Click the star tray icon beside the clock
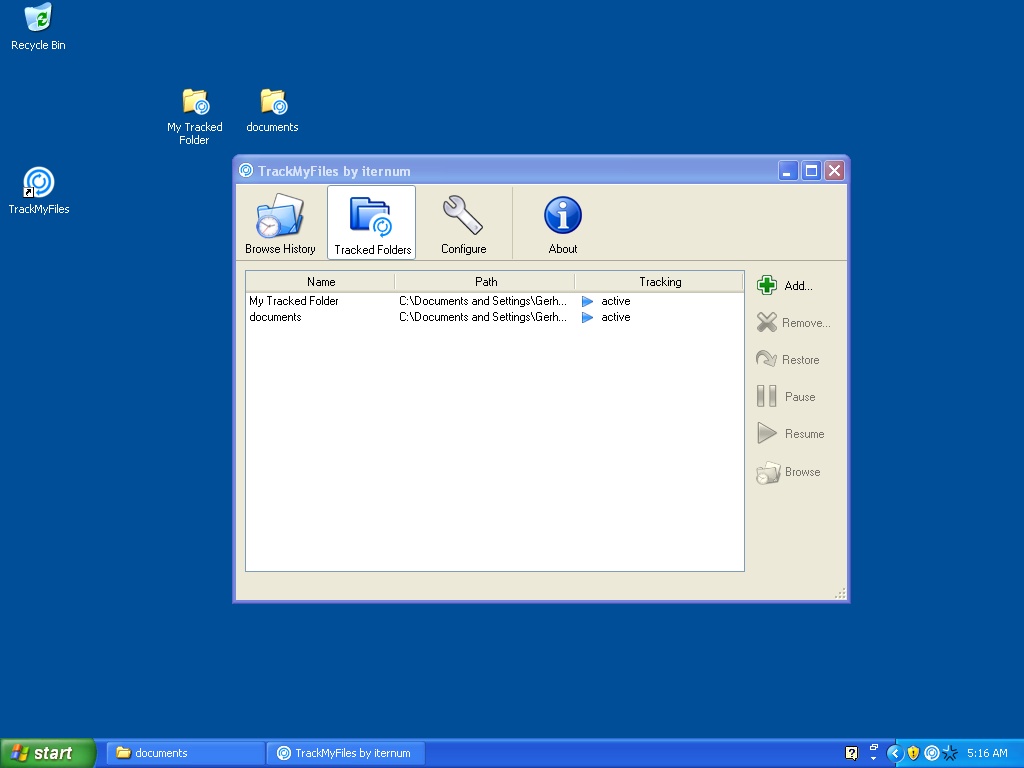 click(950, 753)
